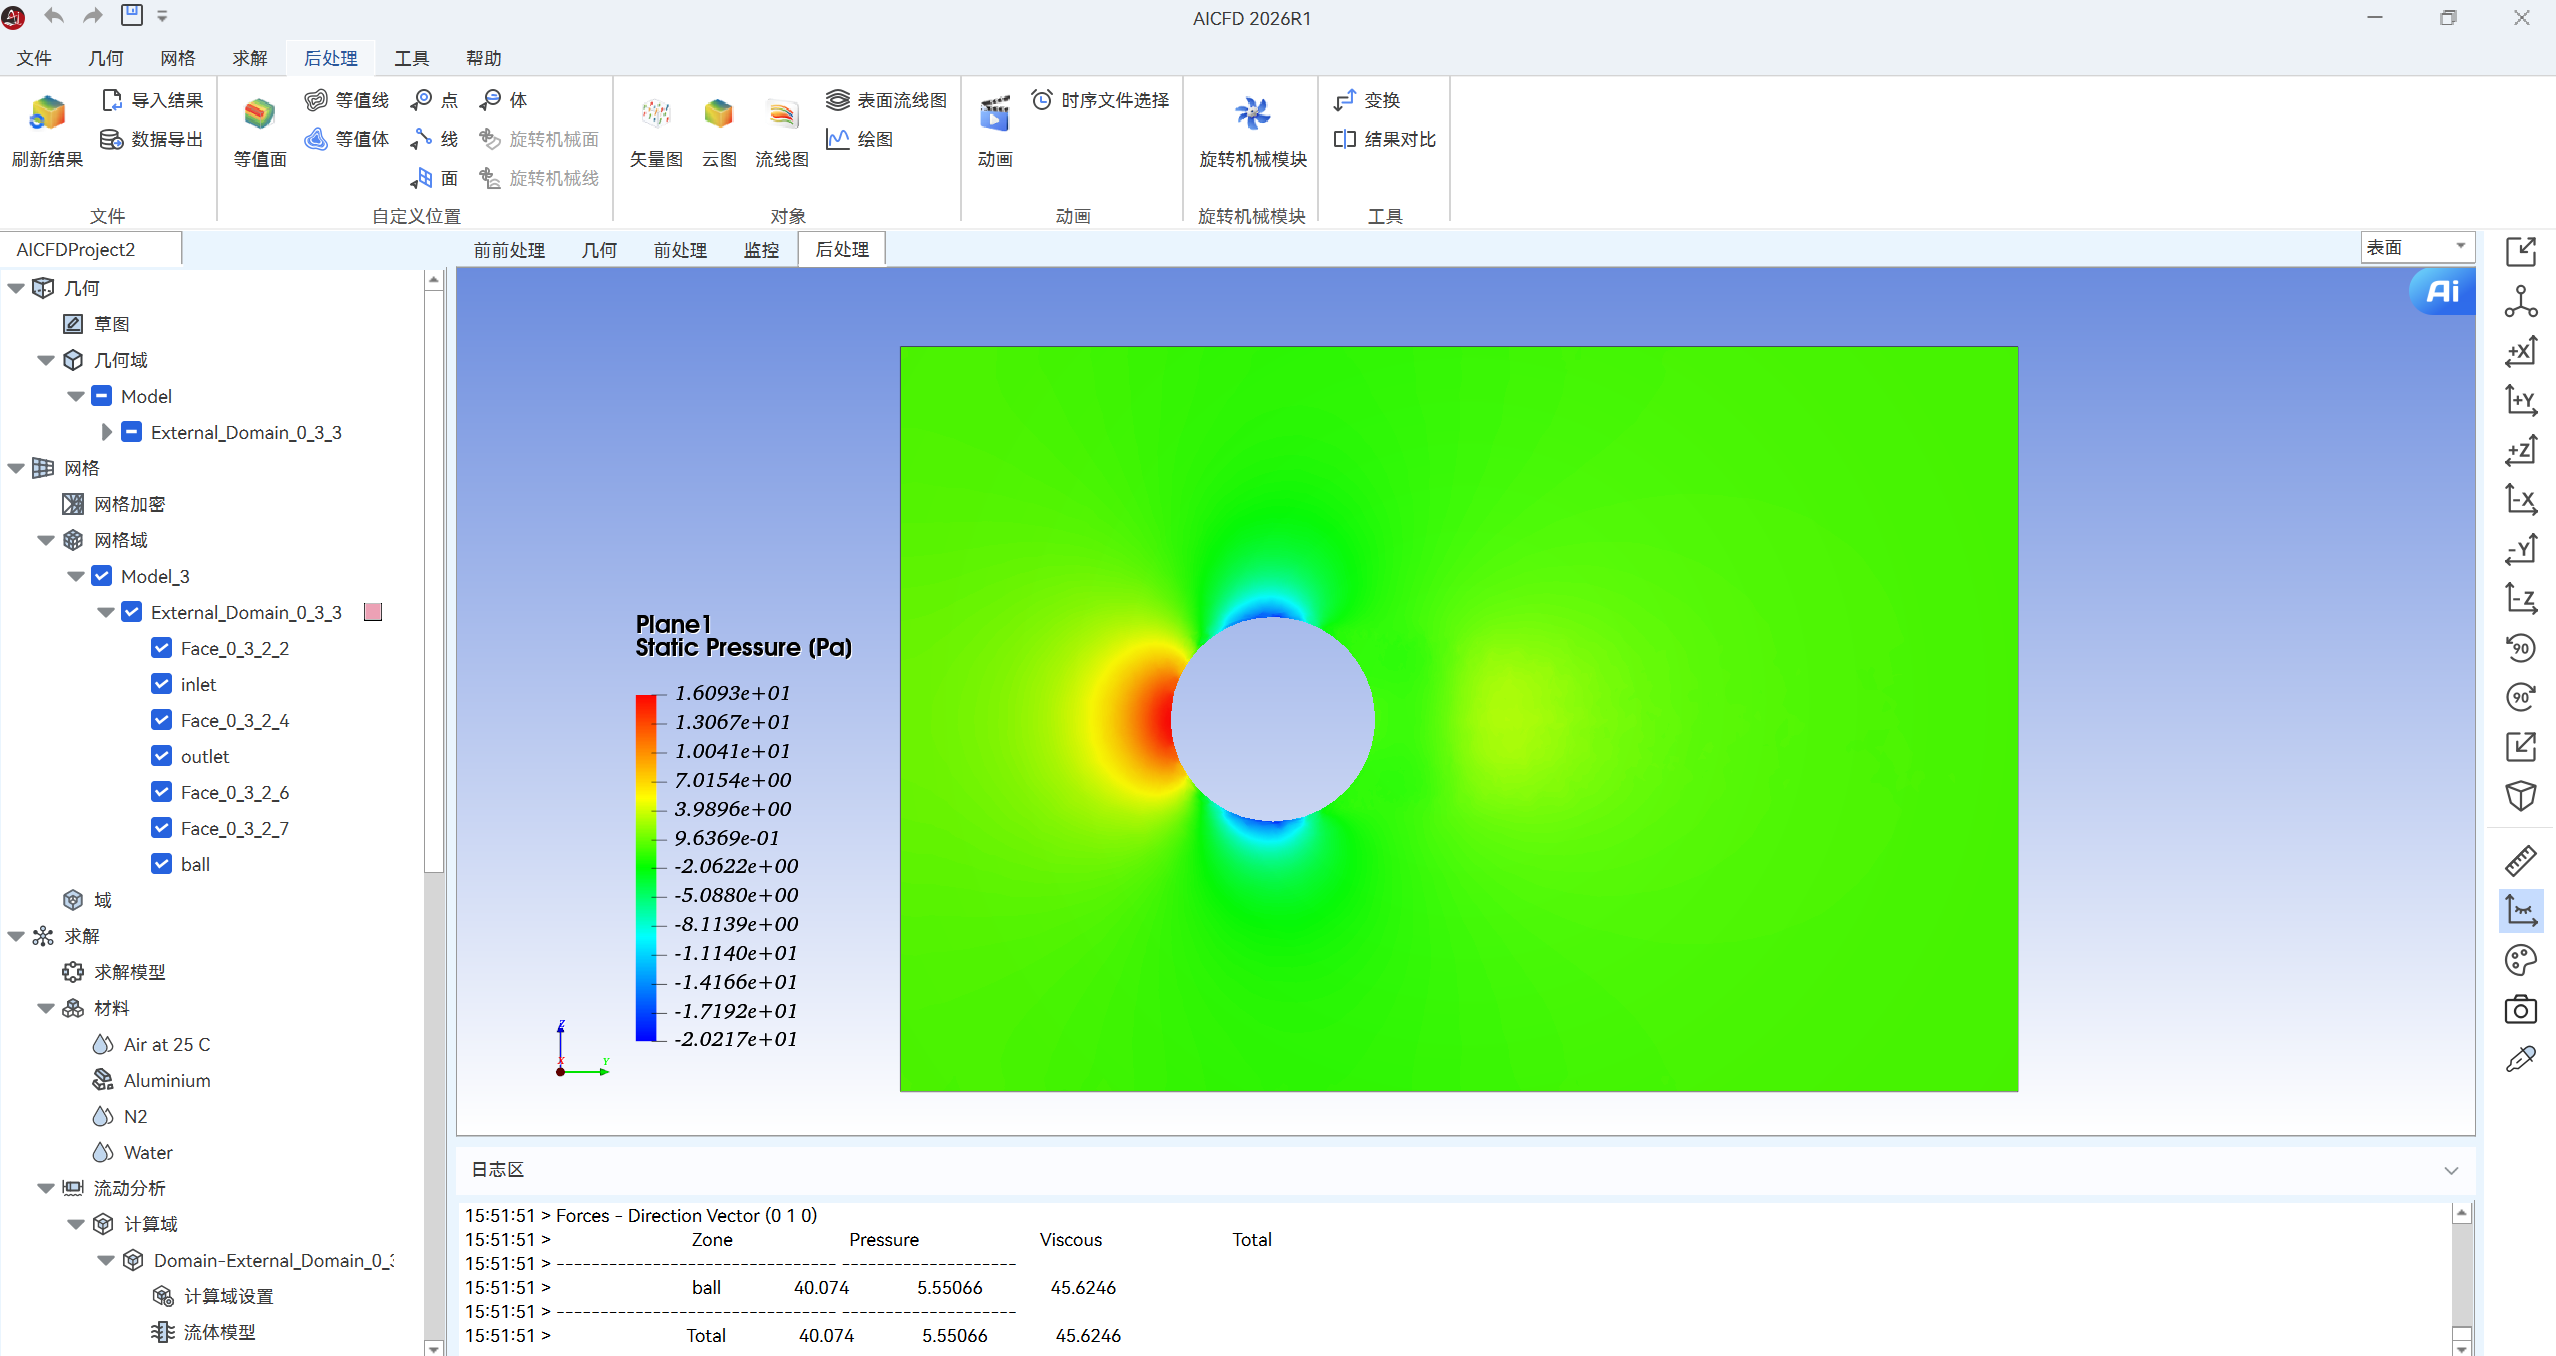Viewport: 2556px width, 1356px height.
Task: Collapse the 几何 geometry tree node
Action: (x=16, y=288)
